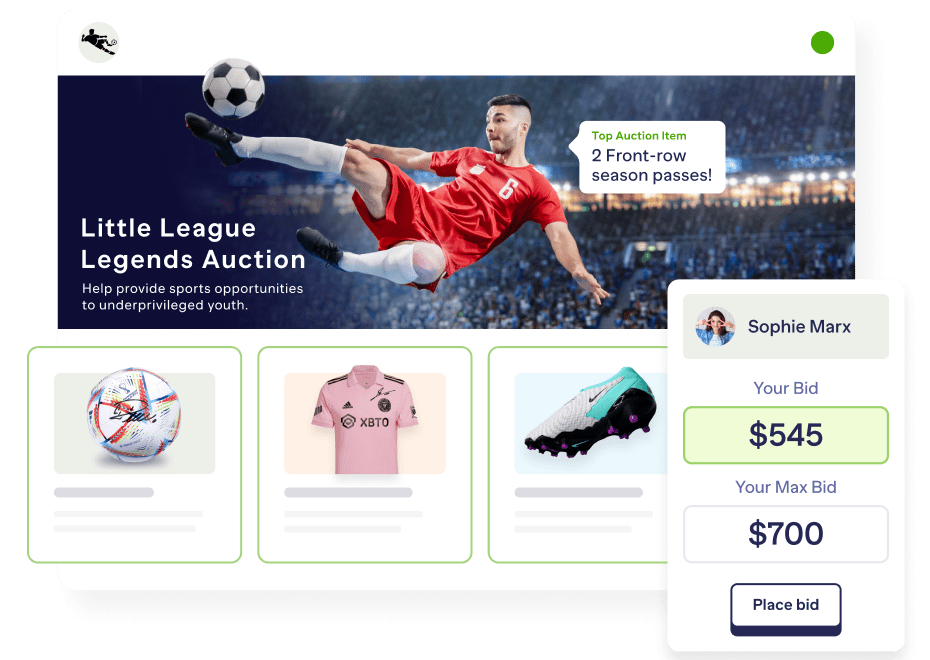Open the soccer cleat auction card
Image resolution: width=930 pixels, height=660 pixels.
(x=578, y=455)
